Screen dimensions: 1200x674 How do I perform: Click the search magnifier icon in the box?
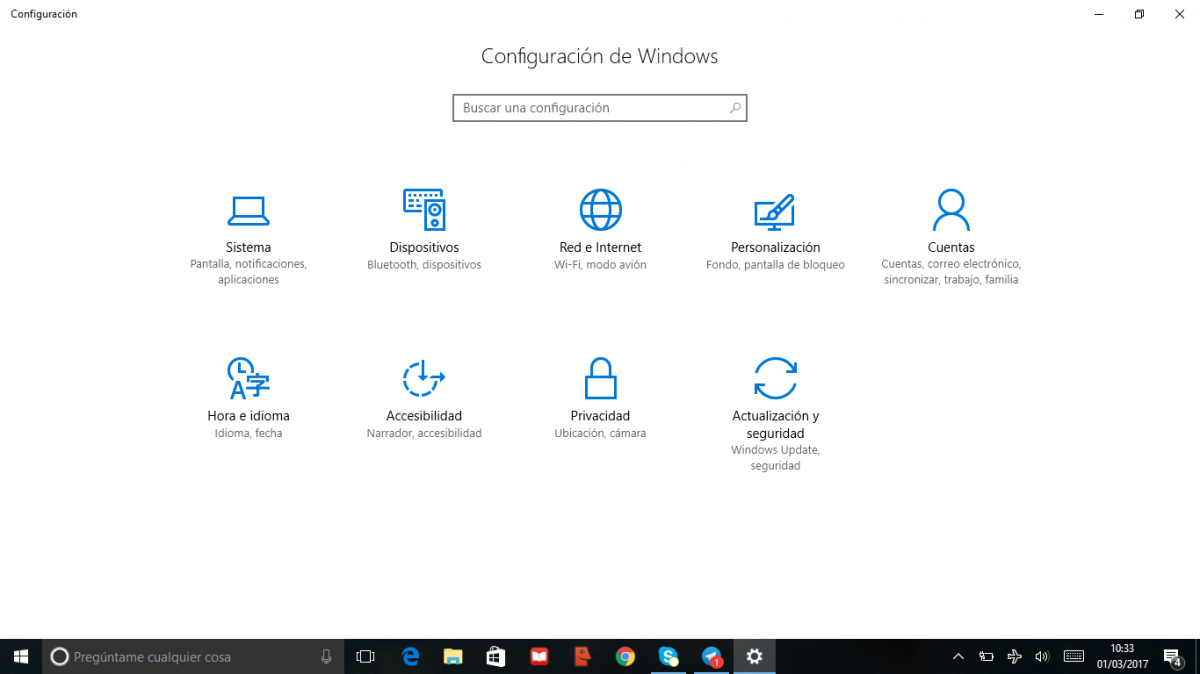click(x=735, y=108)
